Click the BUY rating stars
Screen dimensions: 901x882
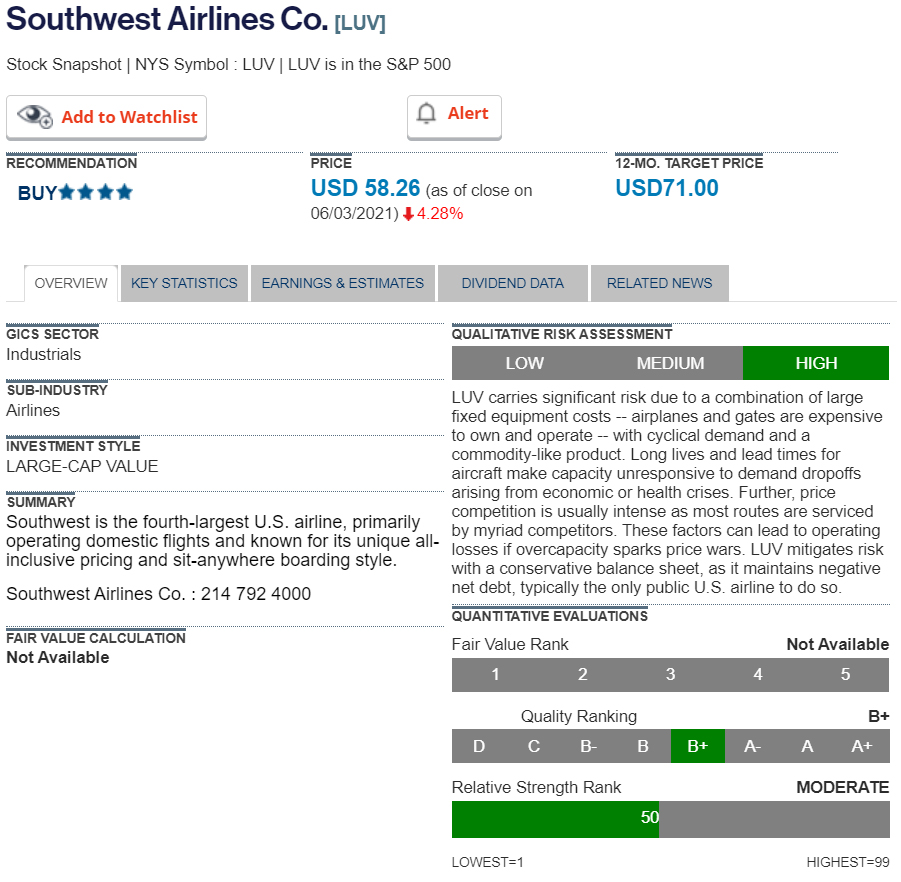click(x=96, y=192)
